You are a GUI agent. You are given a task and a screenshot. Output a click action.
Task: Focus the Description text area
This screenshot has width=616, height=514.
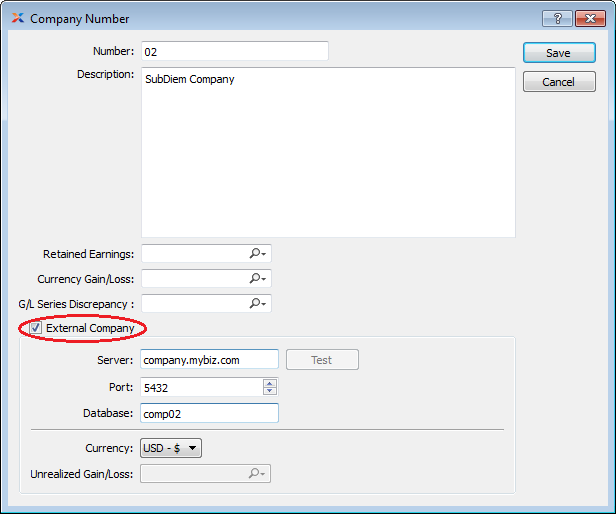[x=327, y=152]
